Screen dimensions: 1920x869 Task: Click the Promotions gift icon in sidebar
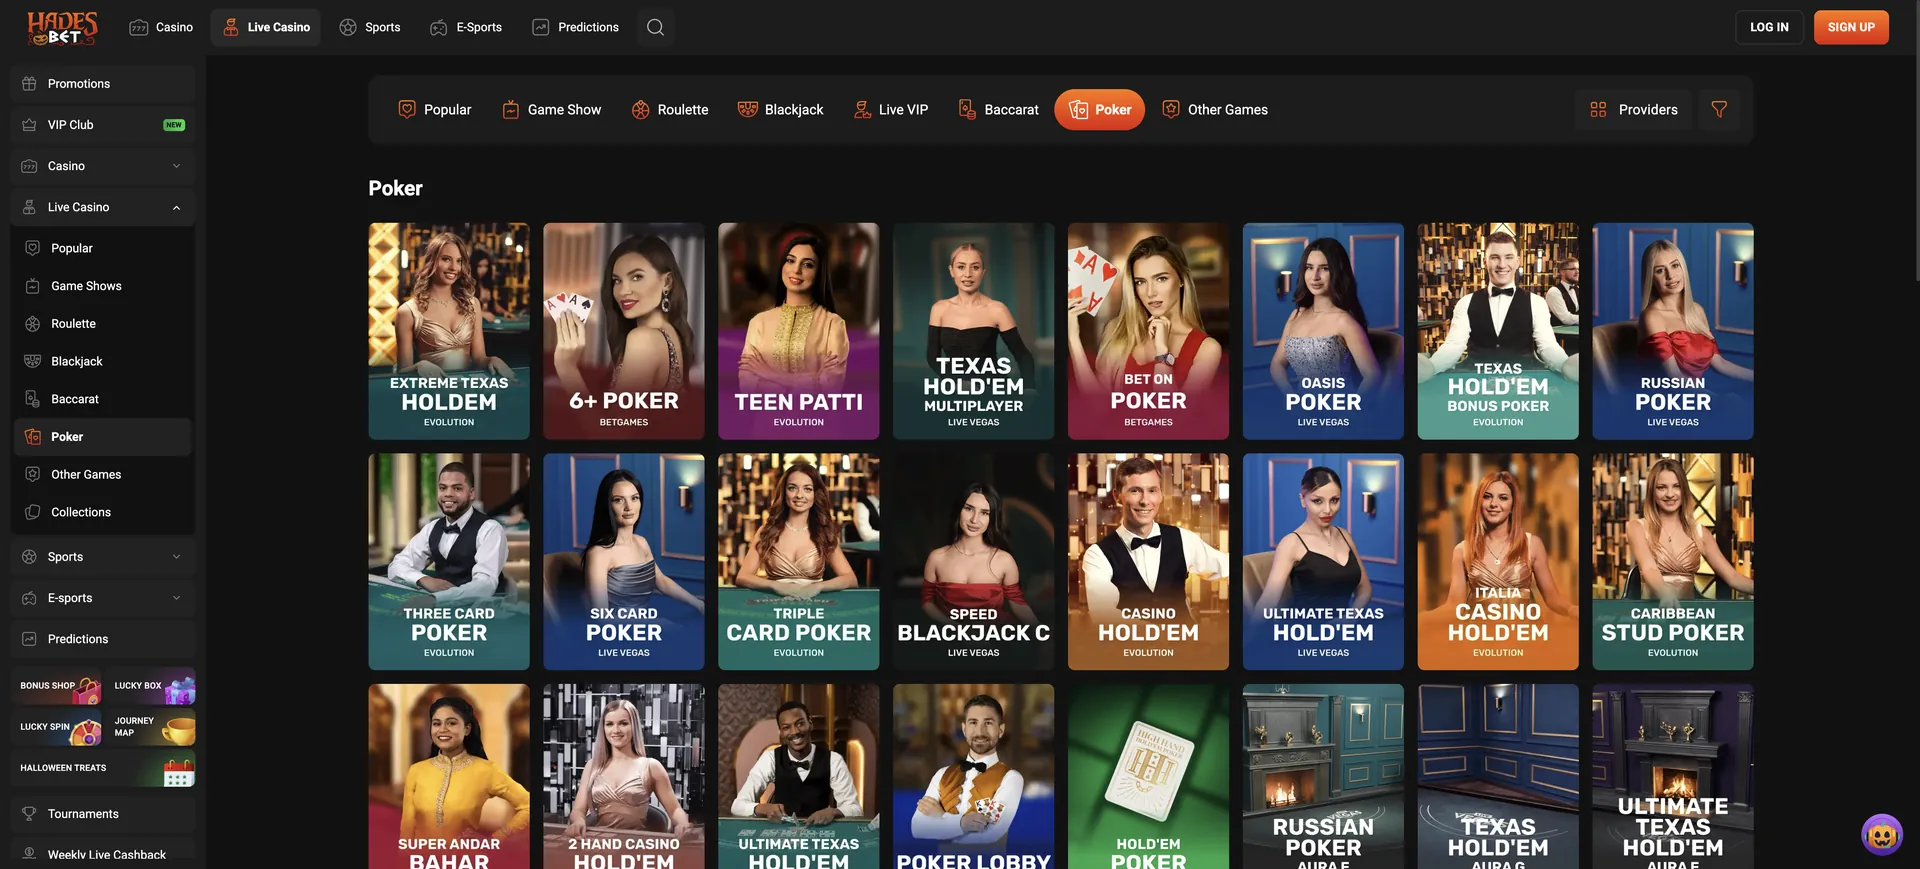point(29,84)
